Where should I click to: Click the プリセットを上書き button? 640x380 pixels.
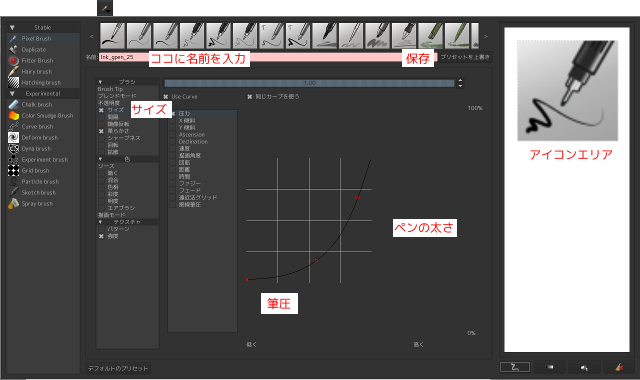pos(465,57)
